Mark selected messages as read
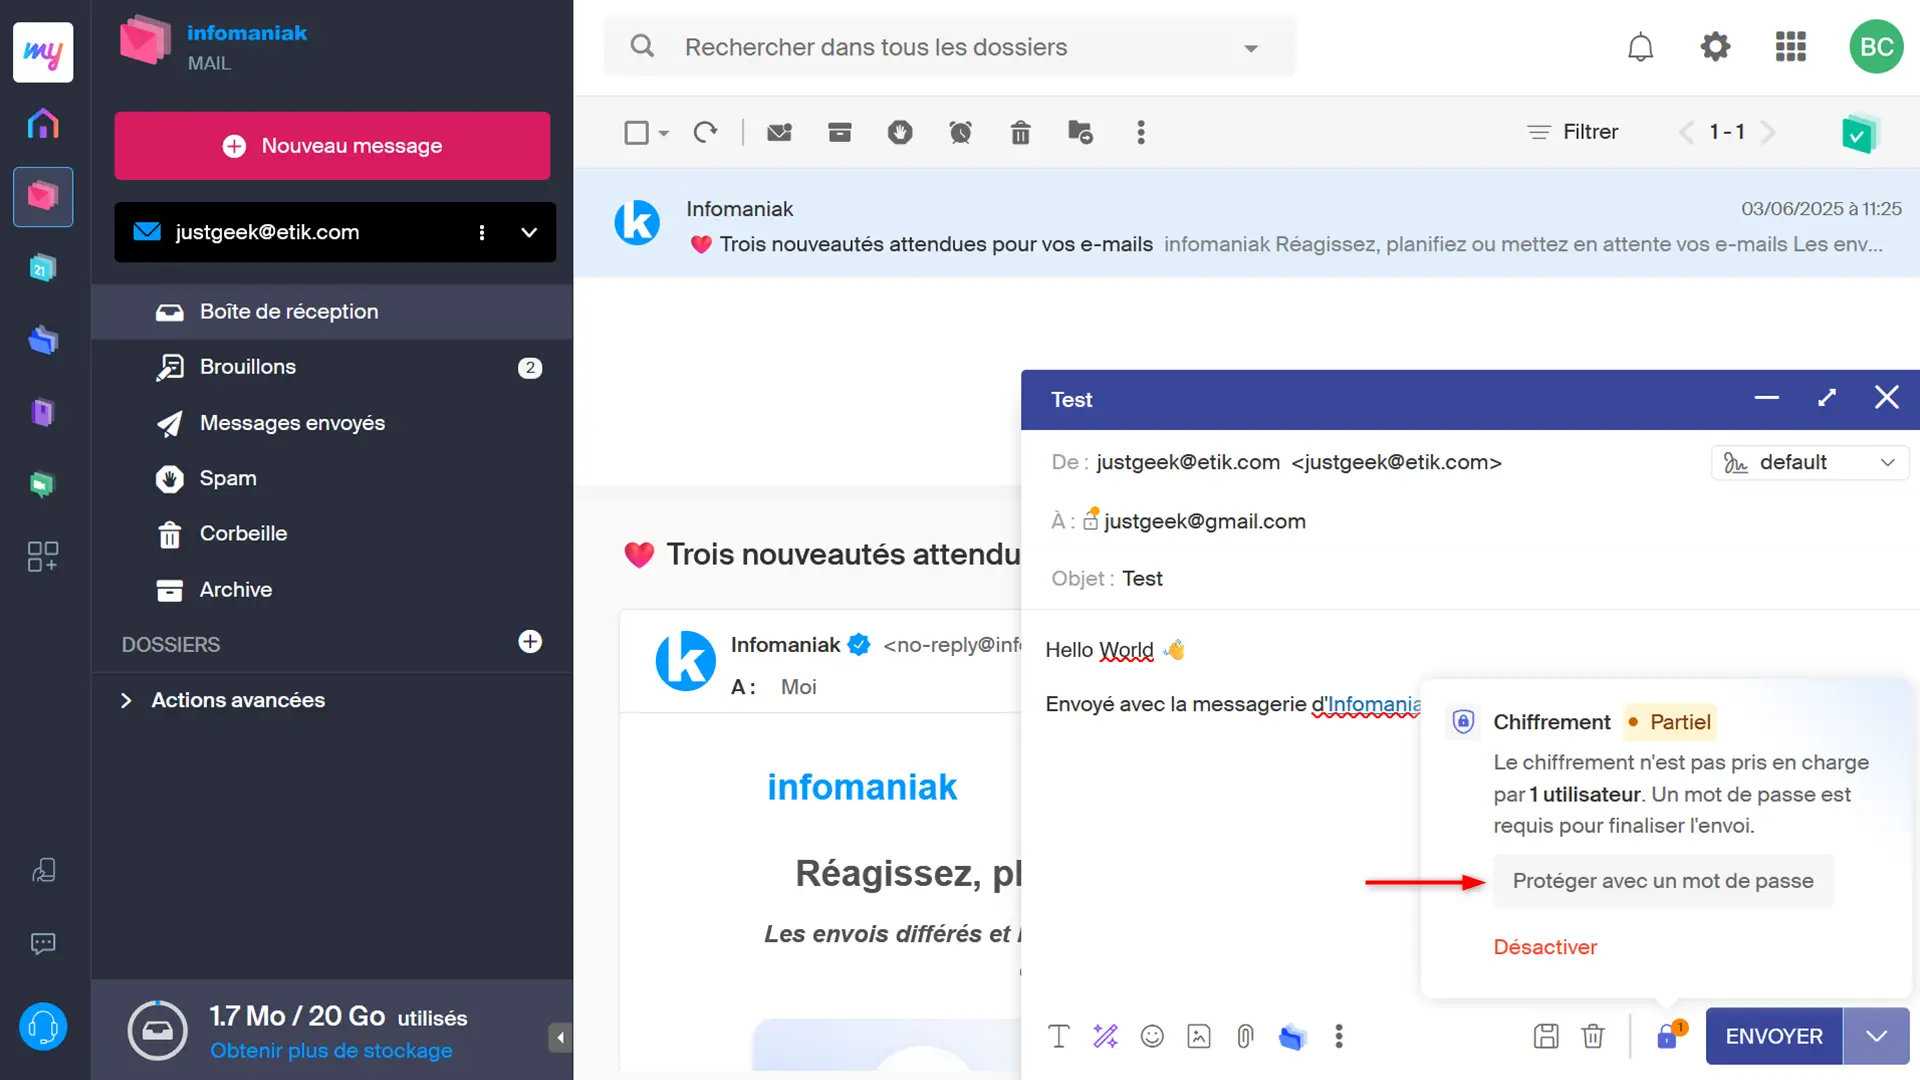The height and width of the screenshot is (1080, 1920). 779,132
